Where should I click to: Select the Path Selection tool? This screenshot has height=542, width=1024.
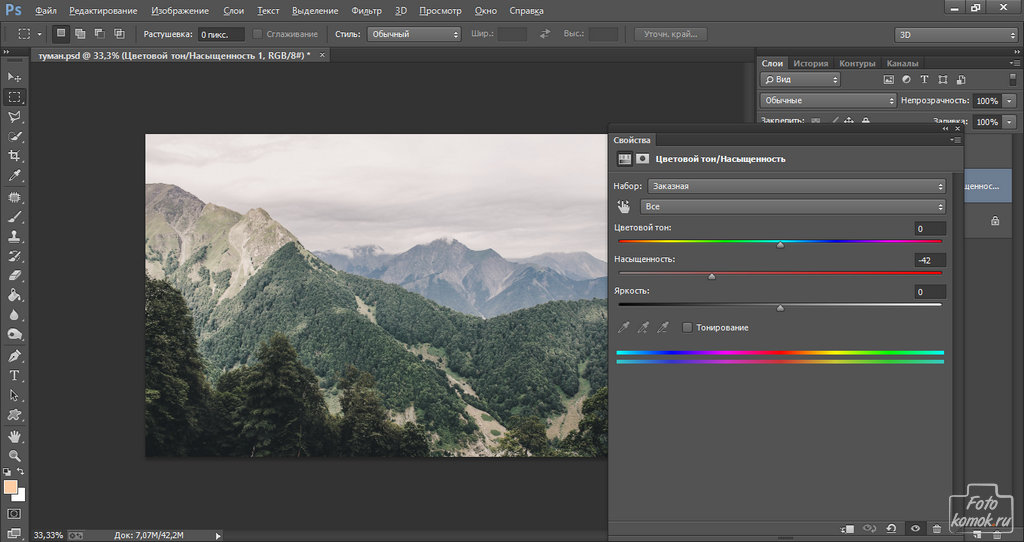14,395
